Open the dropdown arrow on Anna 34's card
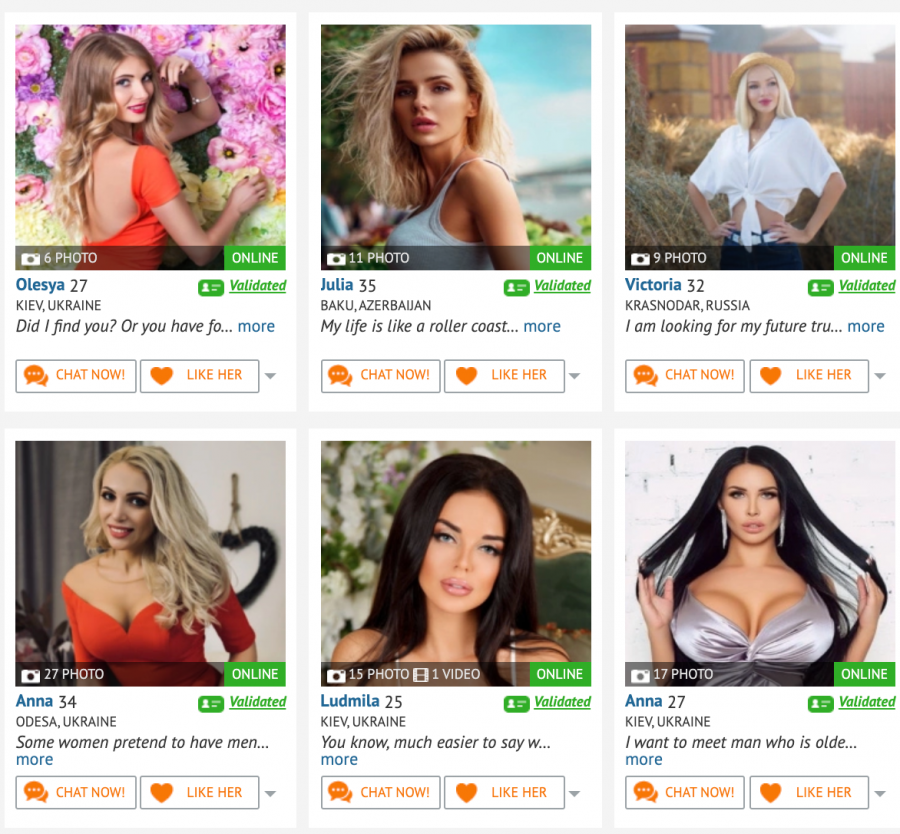Image resolution: width=900 pixels, height=834 pixels. point(270,793)
